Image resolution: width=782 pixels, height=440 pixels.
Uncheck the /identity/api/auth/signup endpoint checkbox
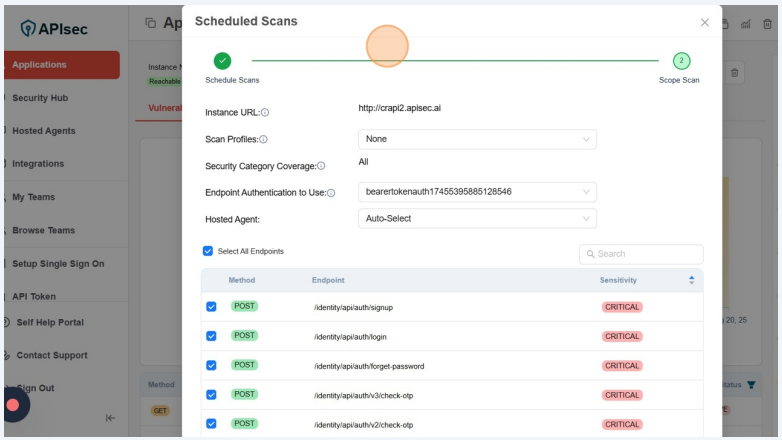coord(211,307)
